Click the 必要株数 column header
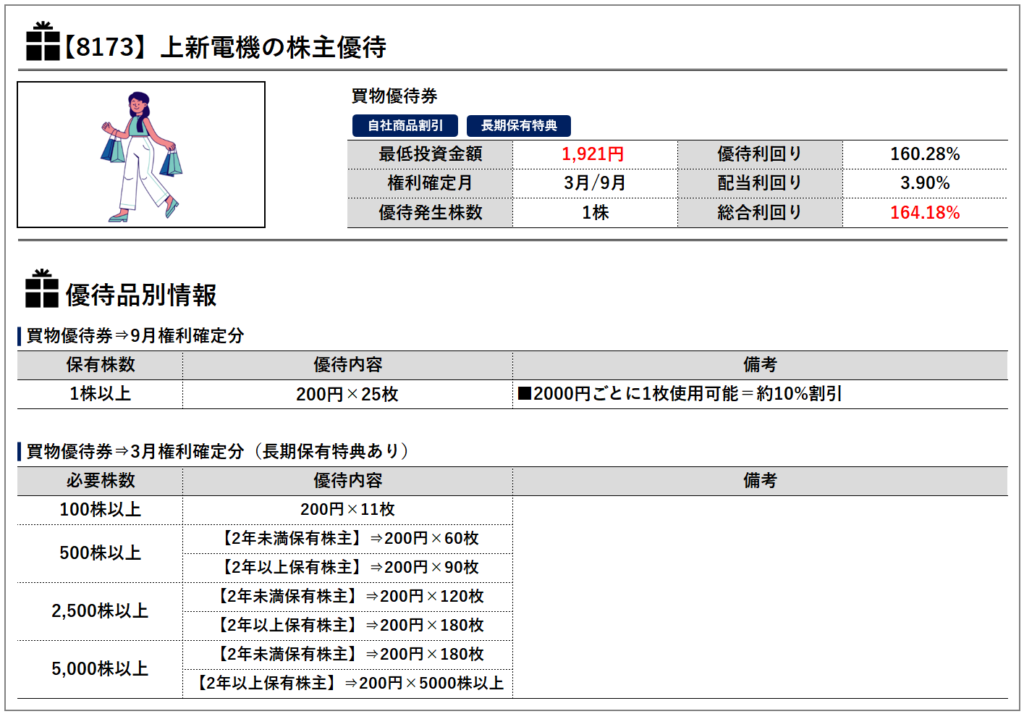The width and height of the screenshot is (1024, 714). click(x=100, y=481)
